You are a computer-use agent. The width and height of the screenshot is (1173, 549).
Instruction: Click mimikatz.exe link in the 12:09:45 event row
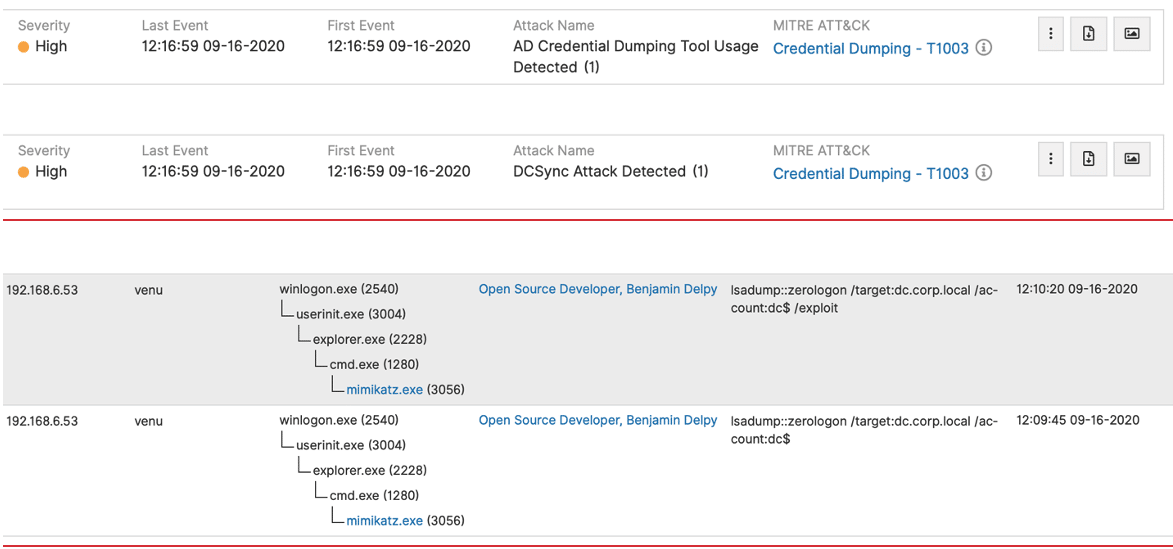tap(384, 520)
